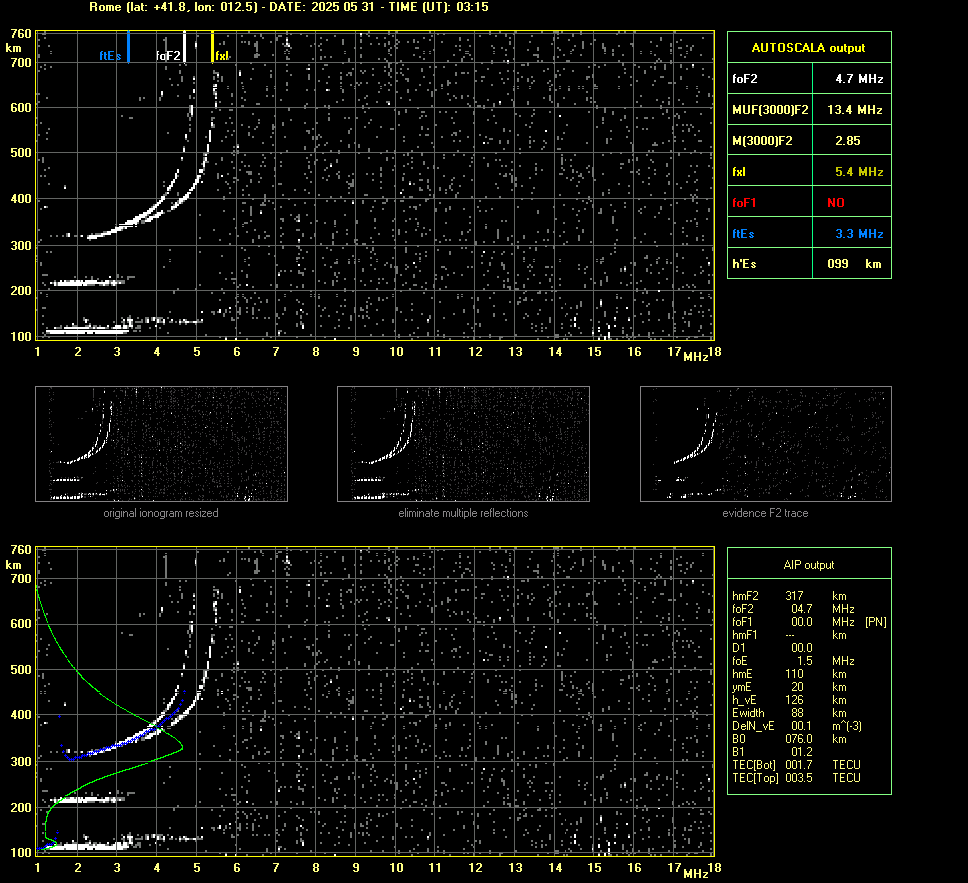Click the AIP foF1 00.0 MHz row
Viewport: 968px width, 883px height.
(809, 622)
